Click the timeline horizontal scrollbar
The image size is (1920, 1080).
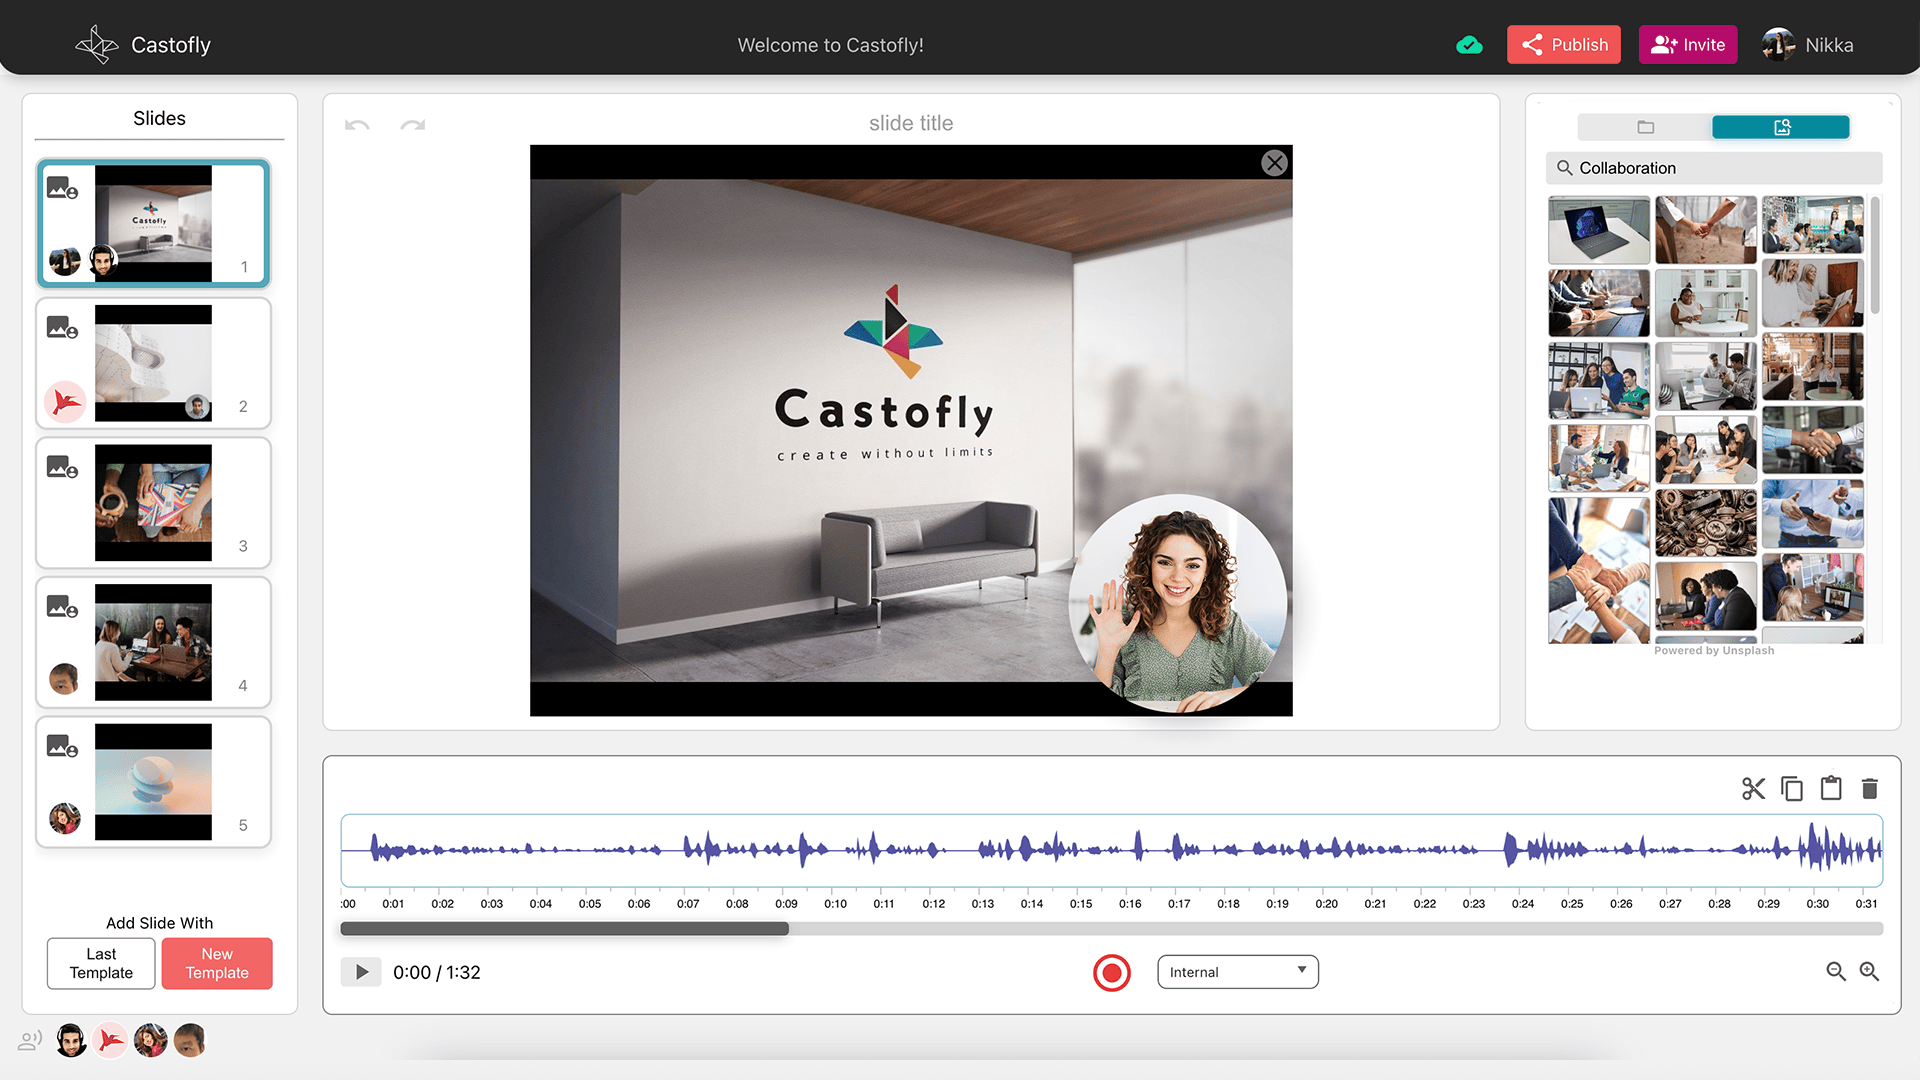(x=1111, y=929)
